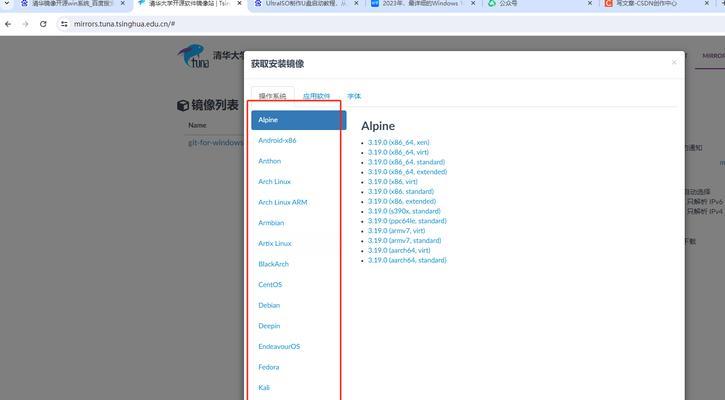Download 3.19.0 (armv7, standard) image
The height and width of the screenshot is (400, 725).
(x=405, y=240)
